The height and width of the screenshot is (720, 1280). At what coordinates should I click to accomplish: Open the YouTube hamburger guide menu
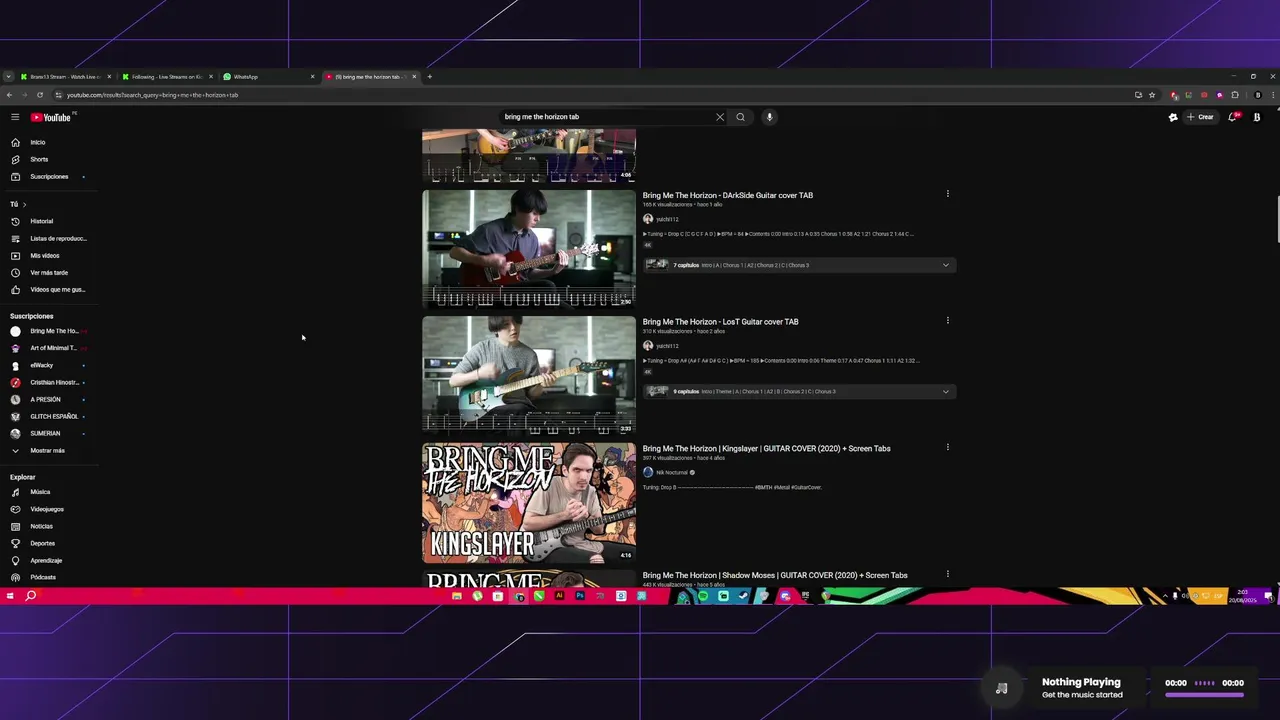point(15,117)
